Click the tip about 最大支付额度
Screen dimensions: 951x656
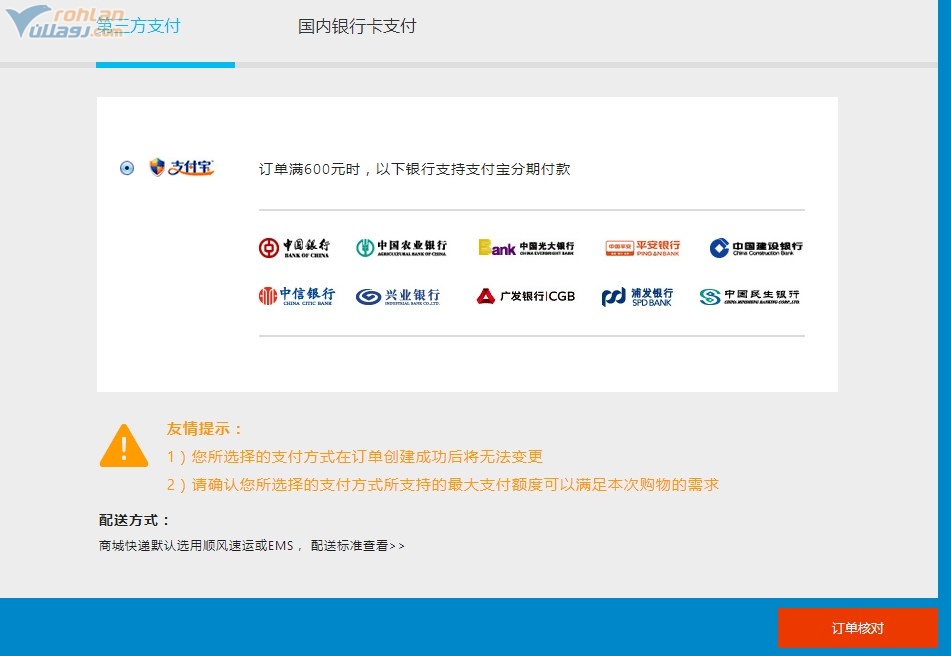tap(443, 484)
